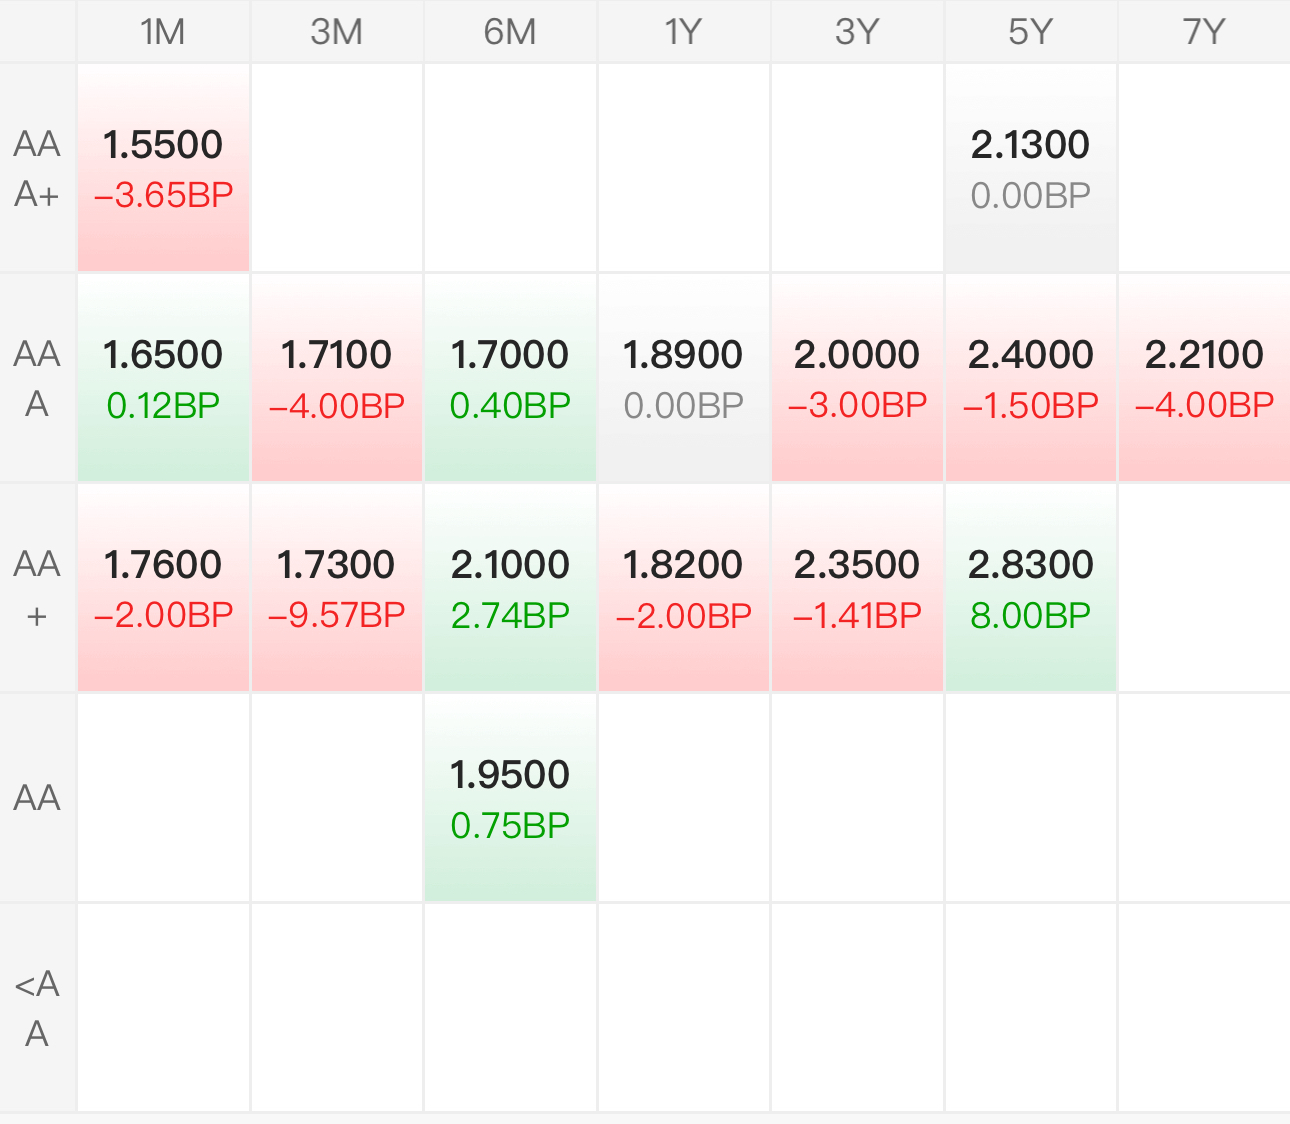
Task: Click the 6M column header
Action: [510, 32]
